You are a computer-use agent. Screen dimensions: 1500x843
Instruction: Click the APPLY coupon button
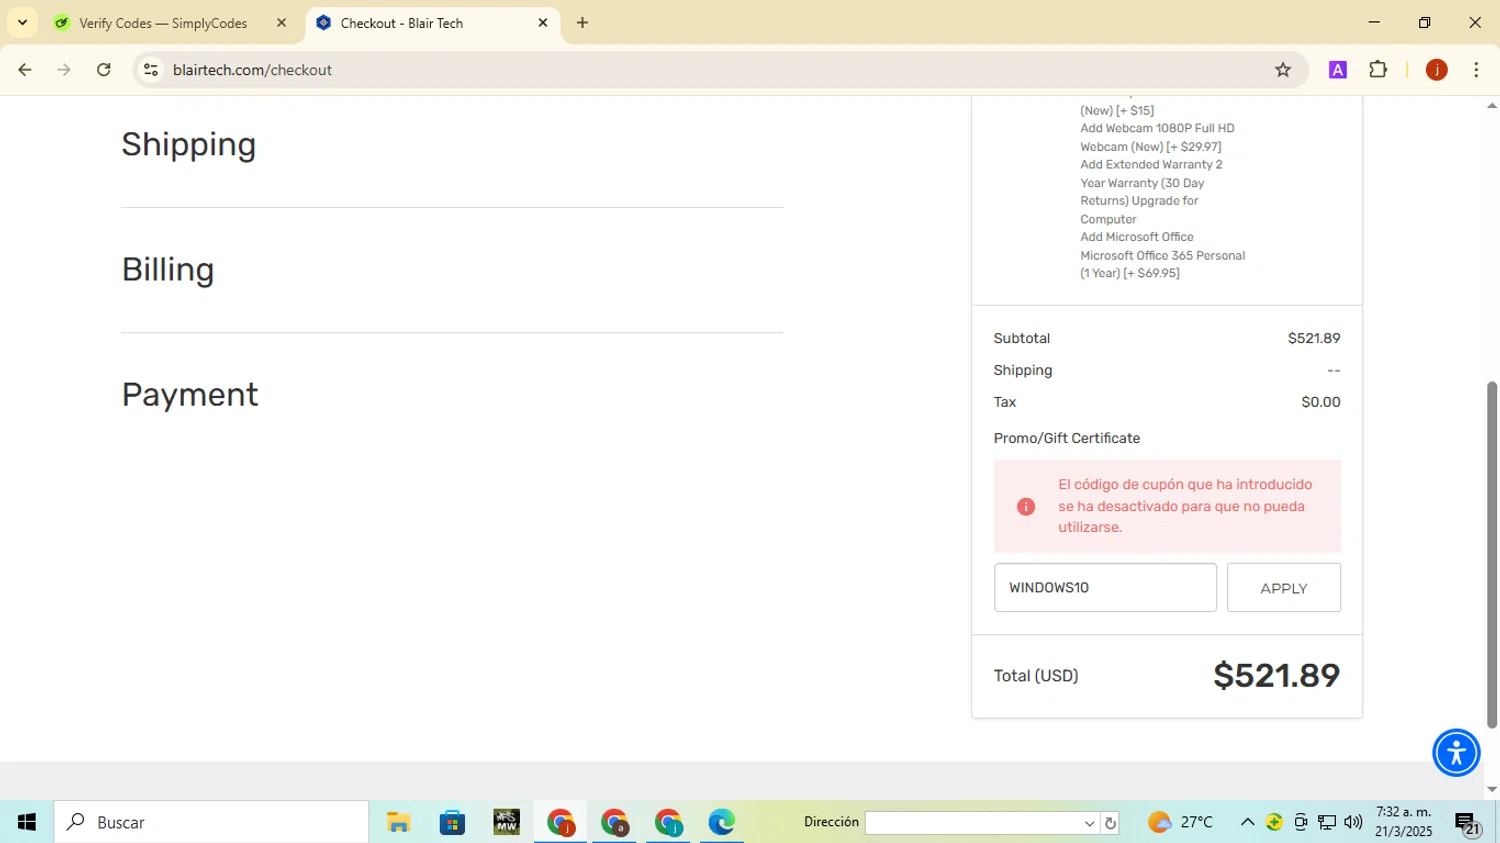pyautogui.click(x=1284, y=588)
